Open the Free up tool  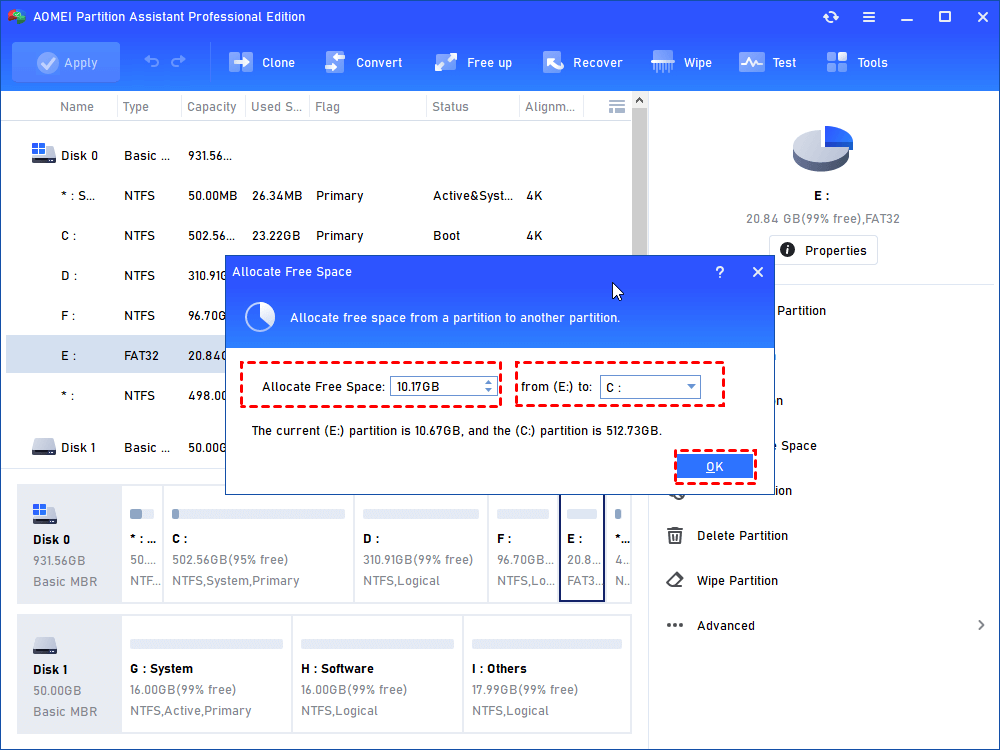click(x=473, y=62)
